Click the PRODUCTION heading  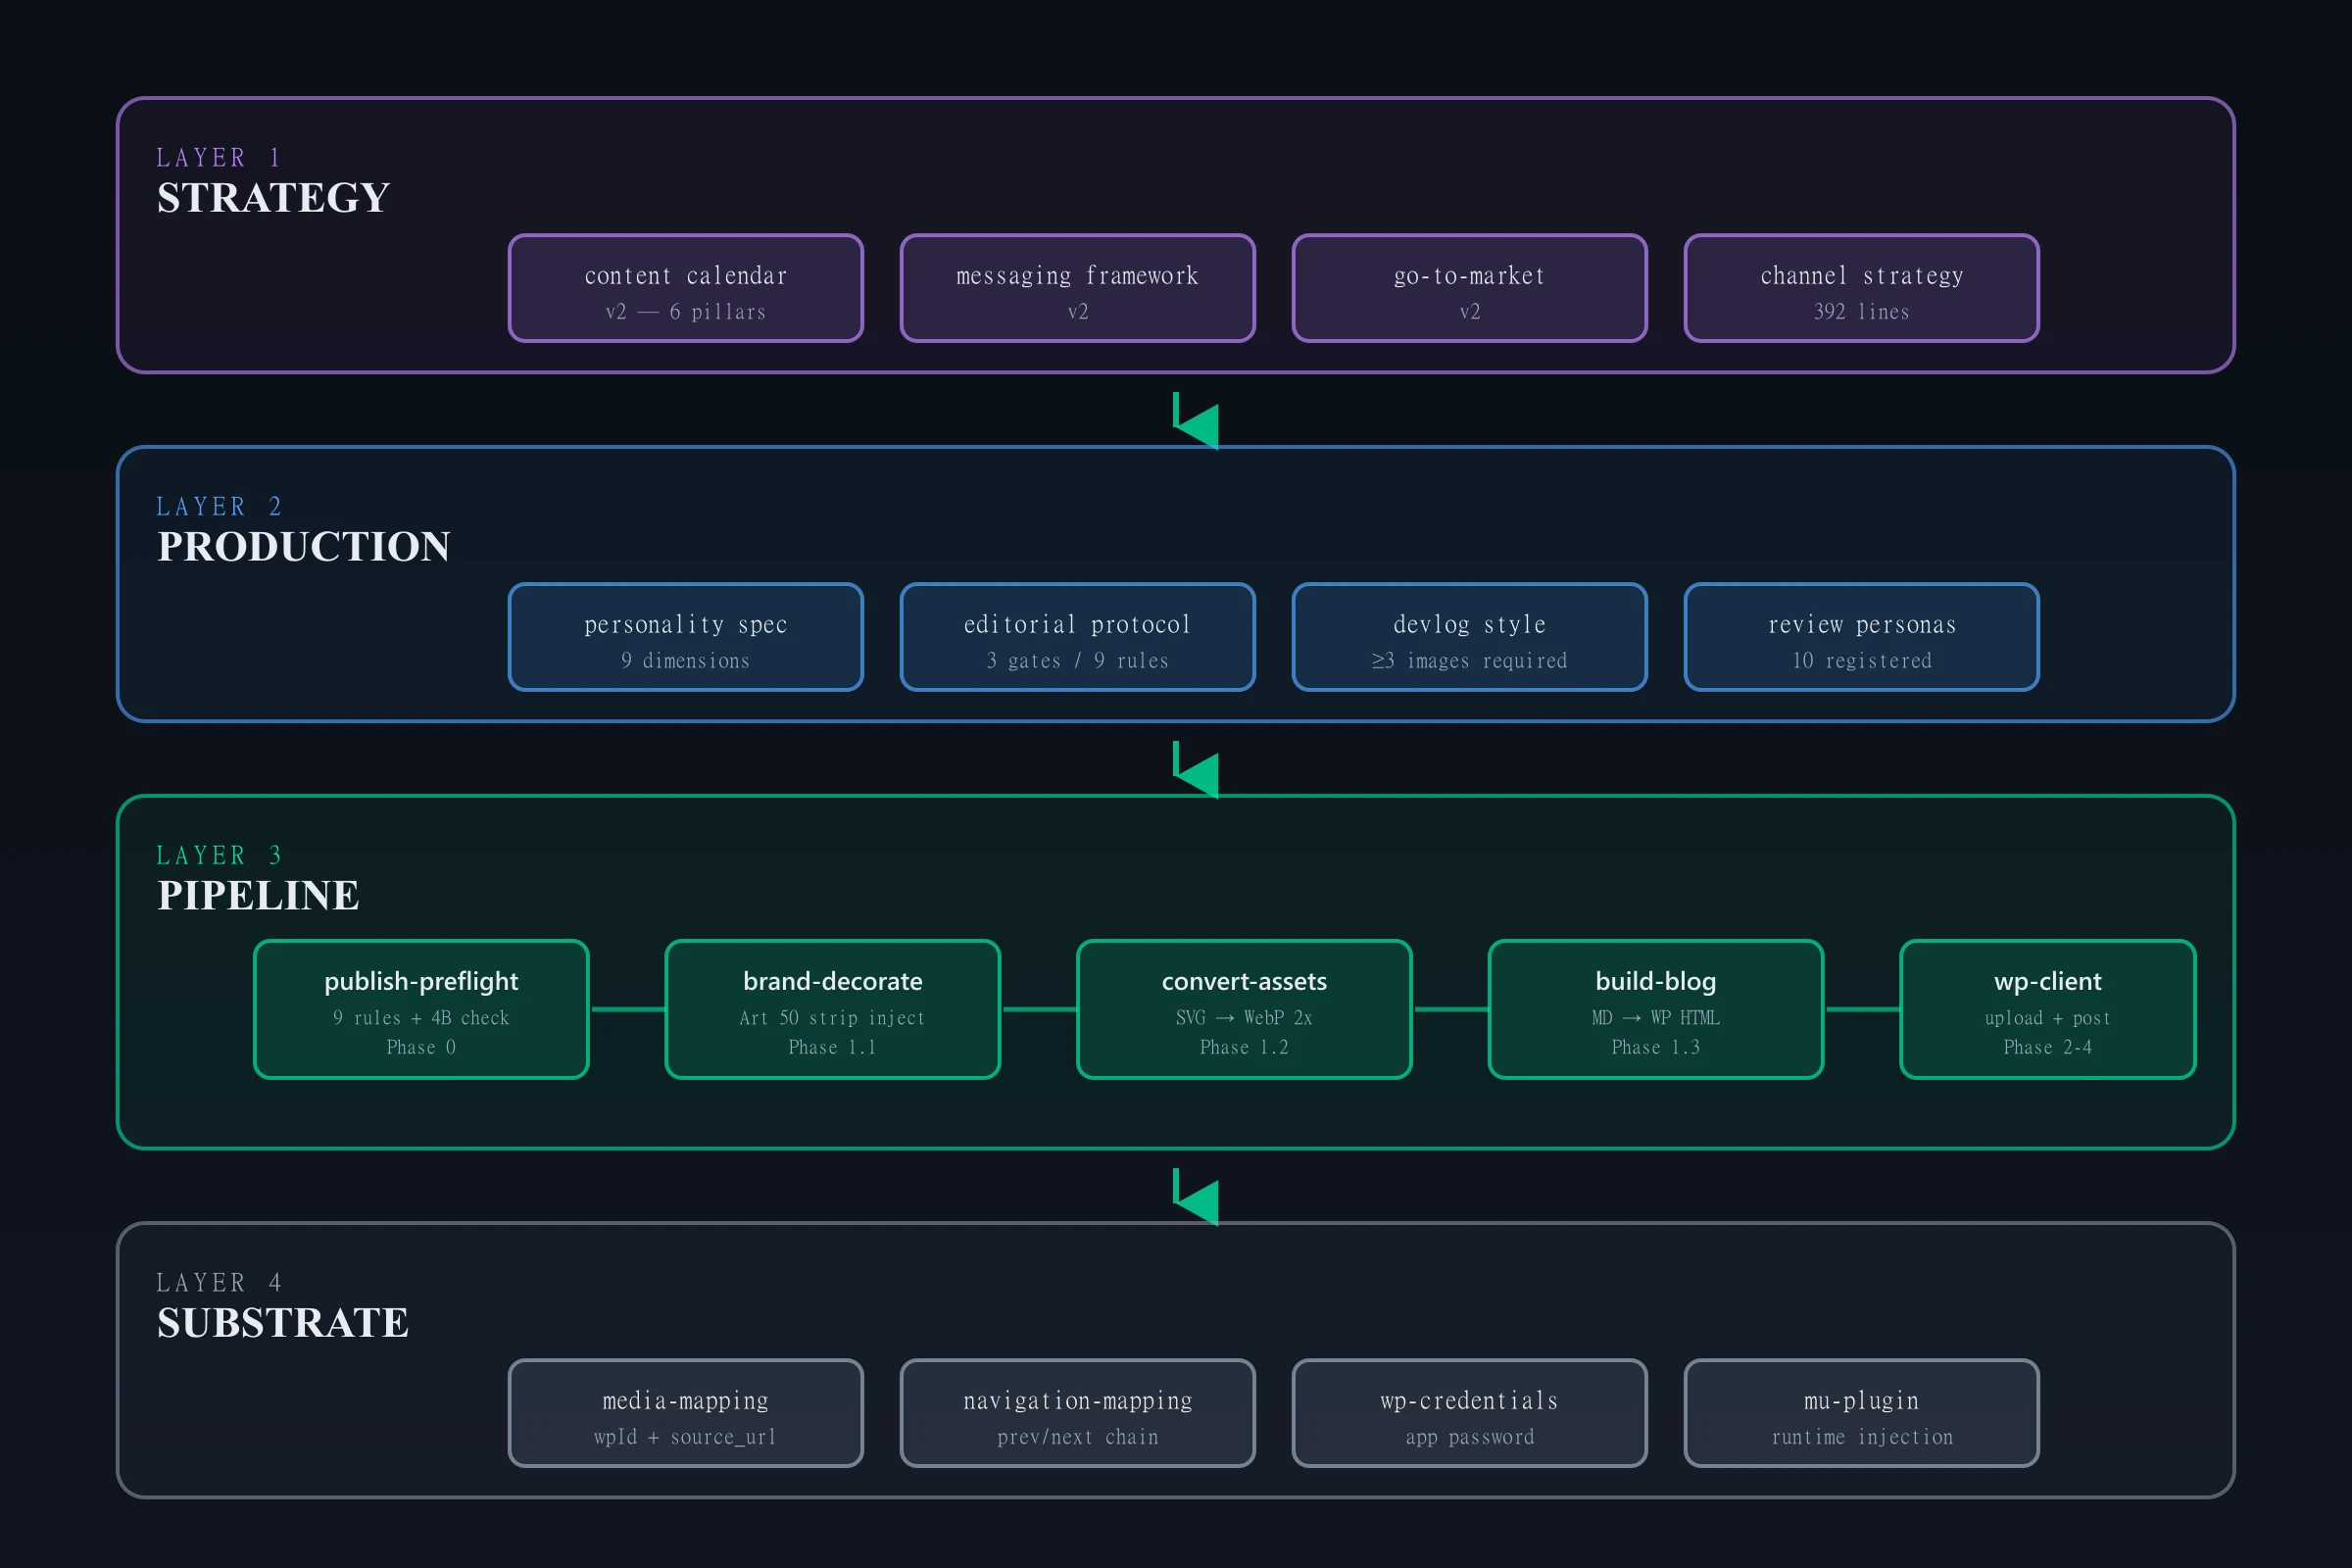pyautogui.click(x=304, y=547)
